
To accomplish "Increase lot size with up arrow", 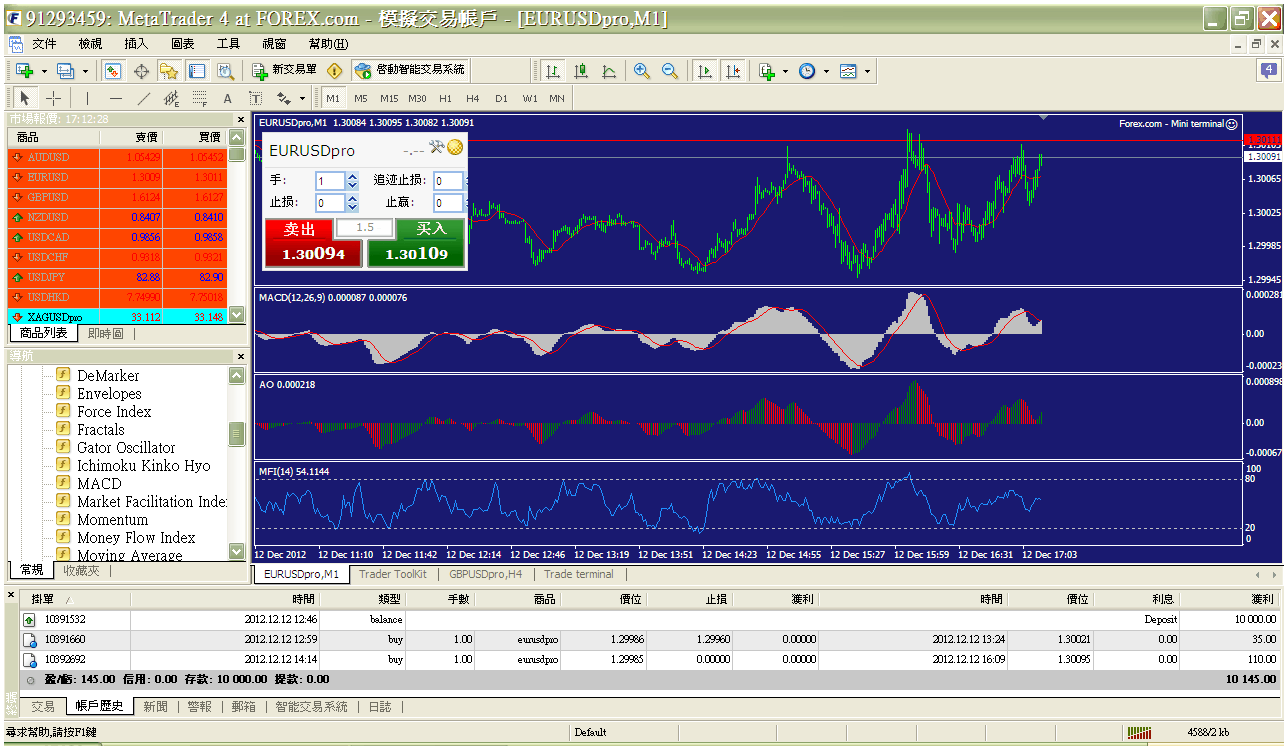I will [x=352, y=177].
